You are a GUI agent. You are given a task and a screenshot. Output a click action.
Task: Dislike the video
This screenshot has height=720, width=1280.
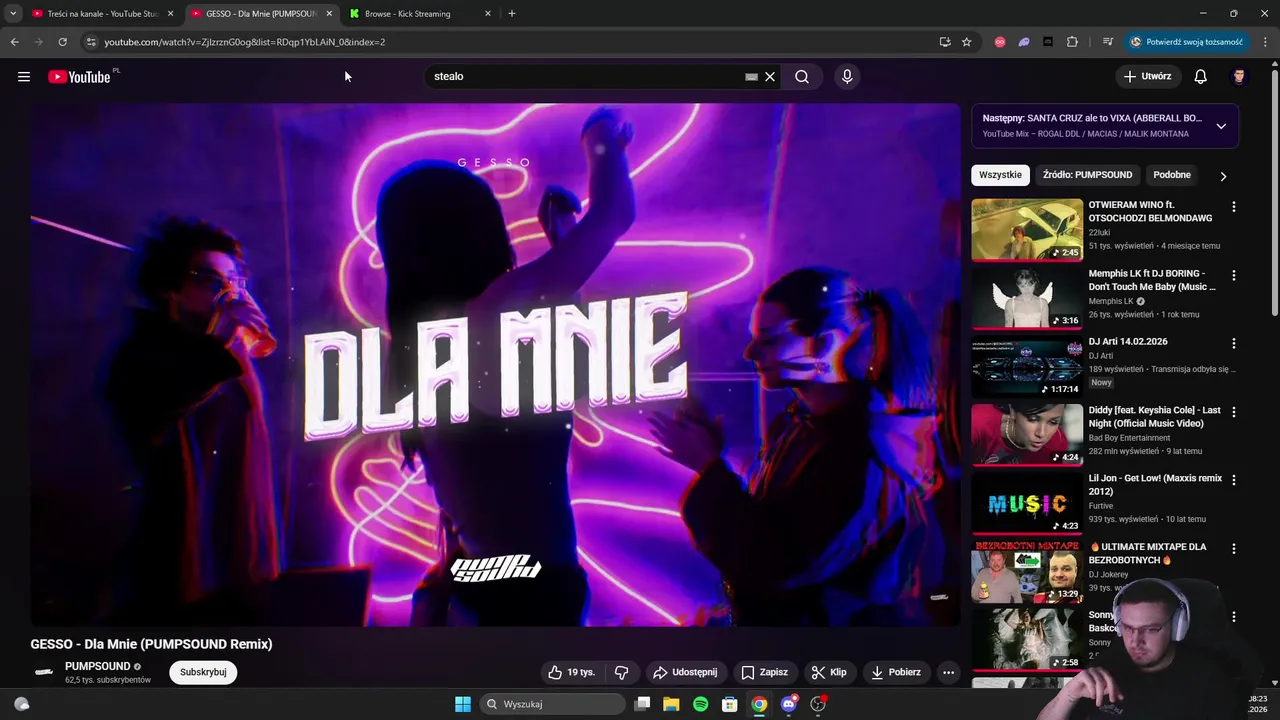(x=621, y=672)
